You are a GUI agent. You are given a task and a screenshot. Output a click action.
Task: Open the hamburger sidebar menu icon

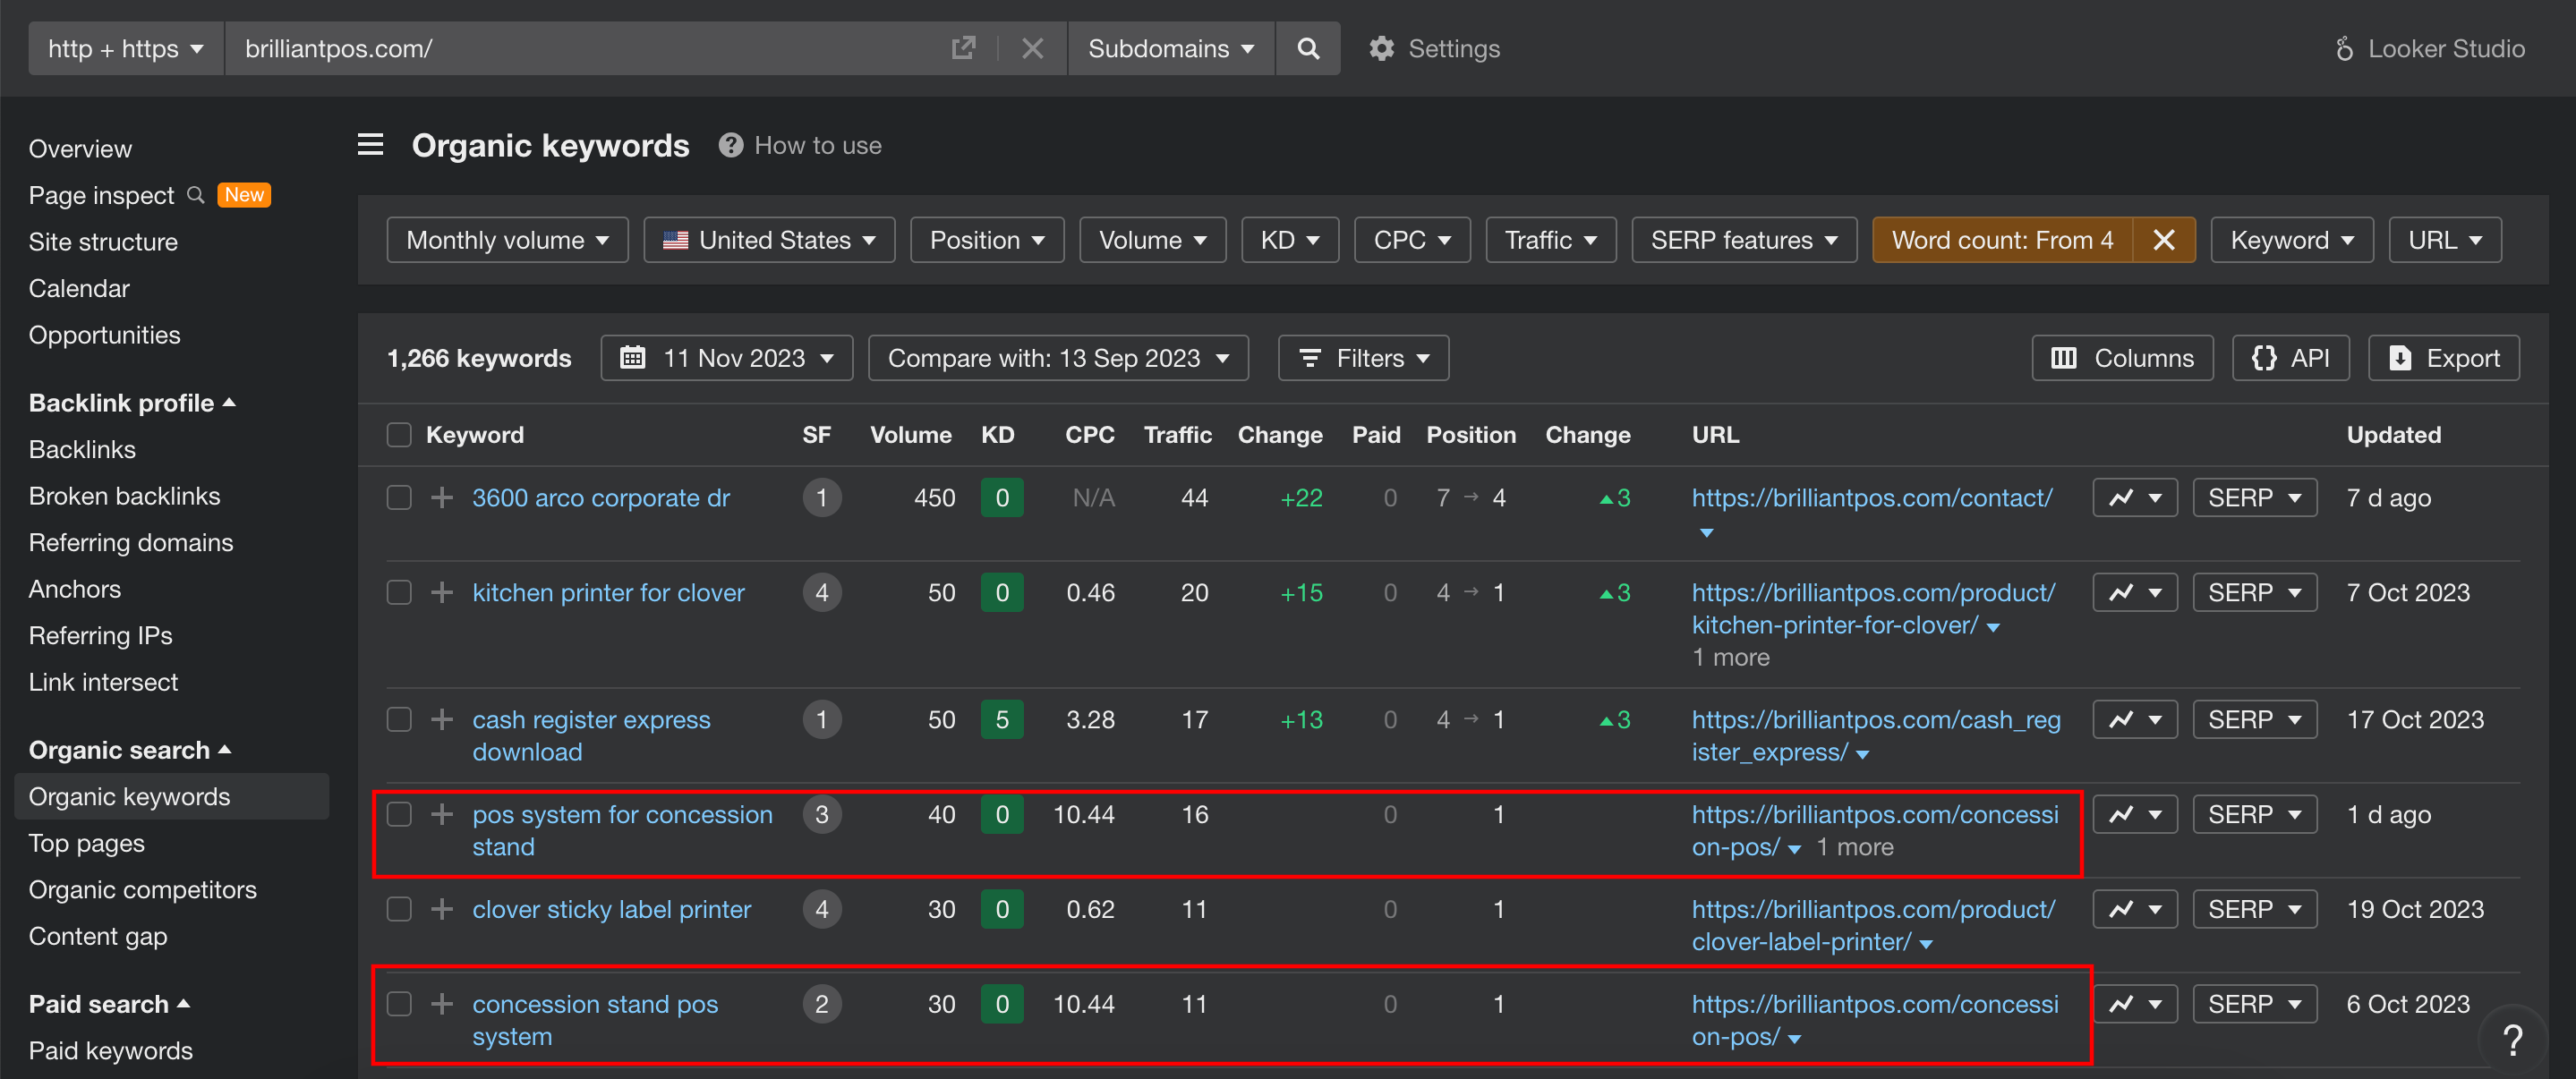pos(371,145)
